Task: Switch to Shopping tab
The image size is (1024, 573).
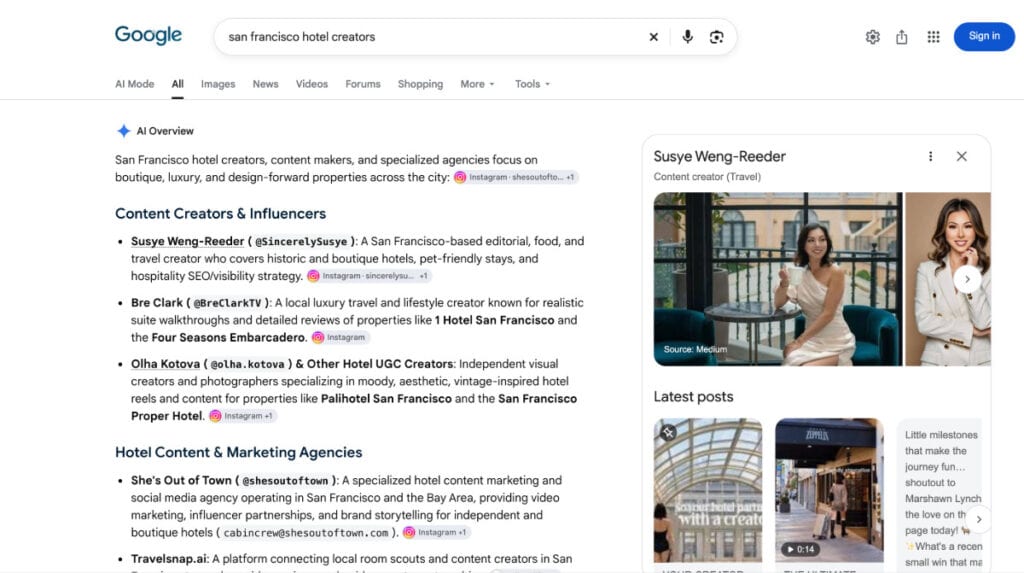Action: [420, 84]
